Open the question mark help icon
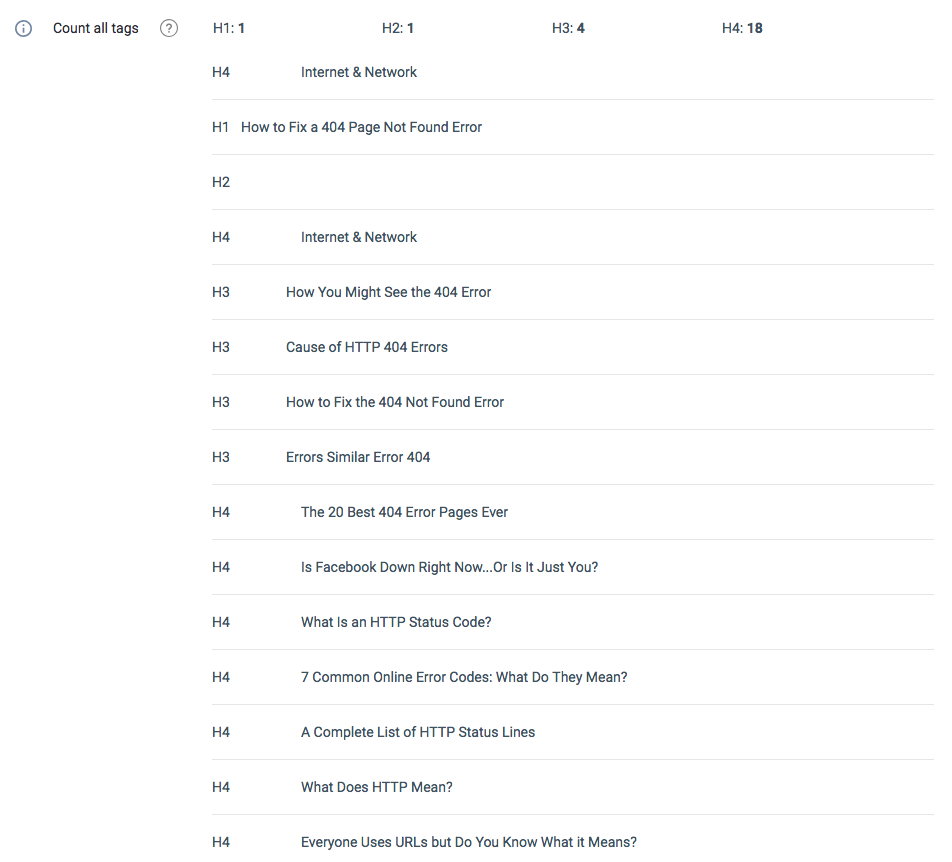Screen dimensions: 952x862 (169, 29)
